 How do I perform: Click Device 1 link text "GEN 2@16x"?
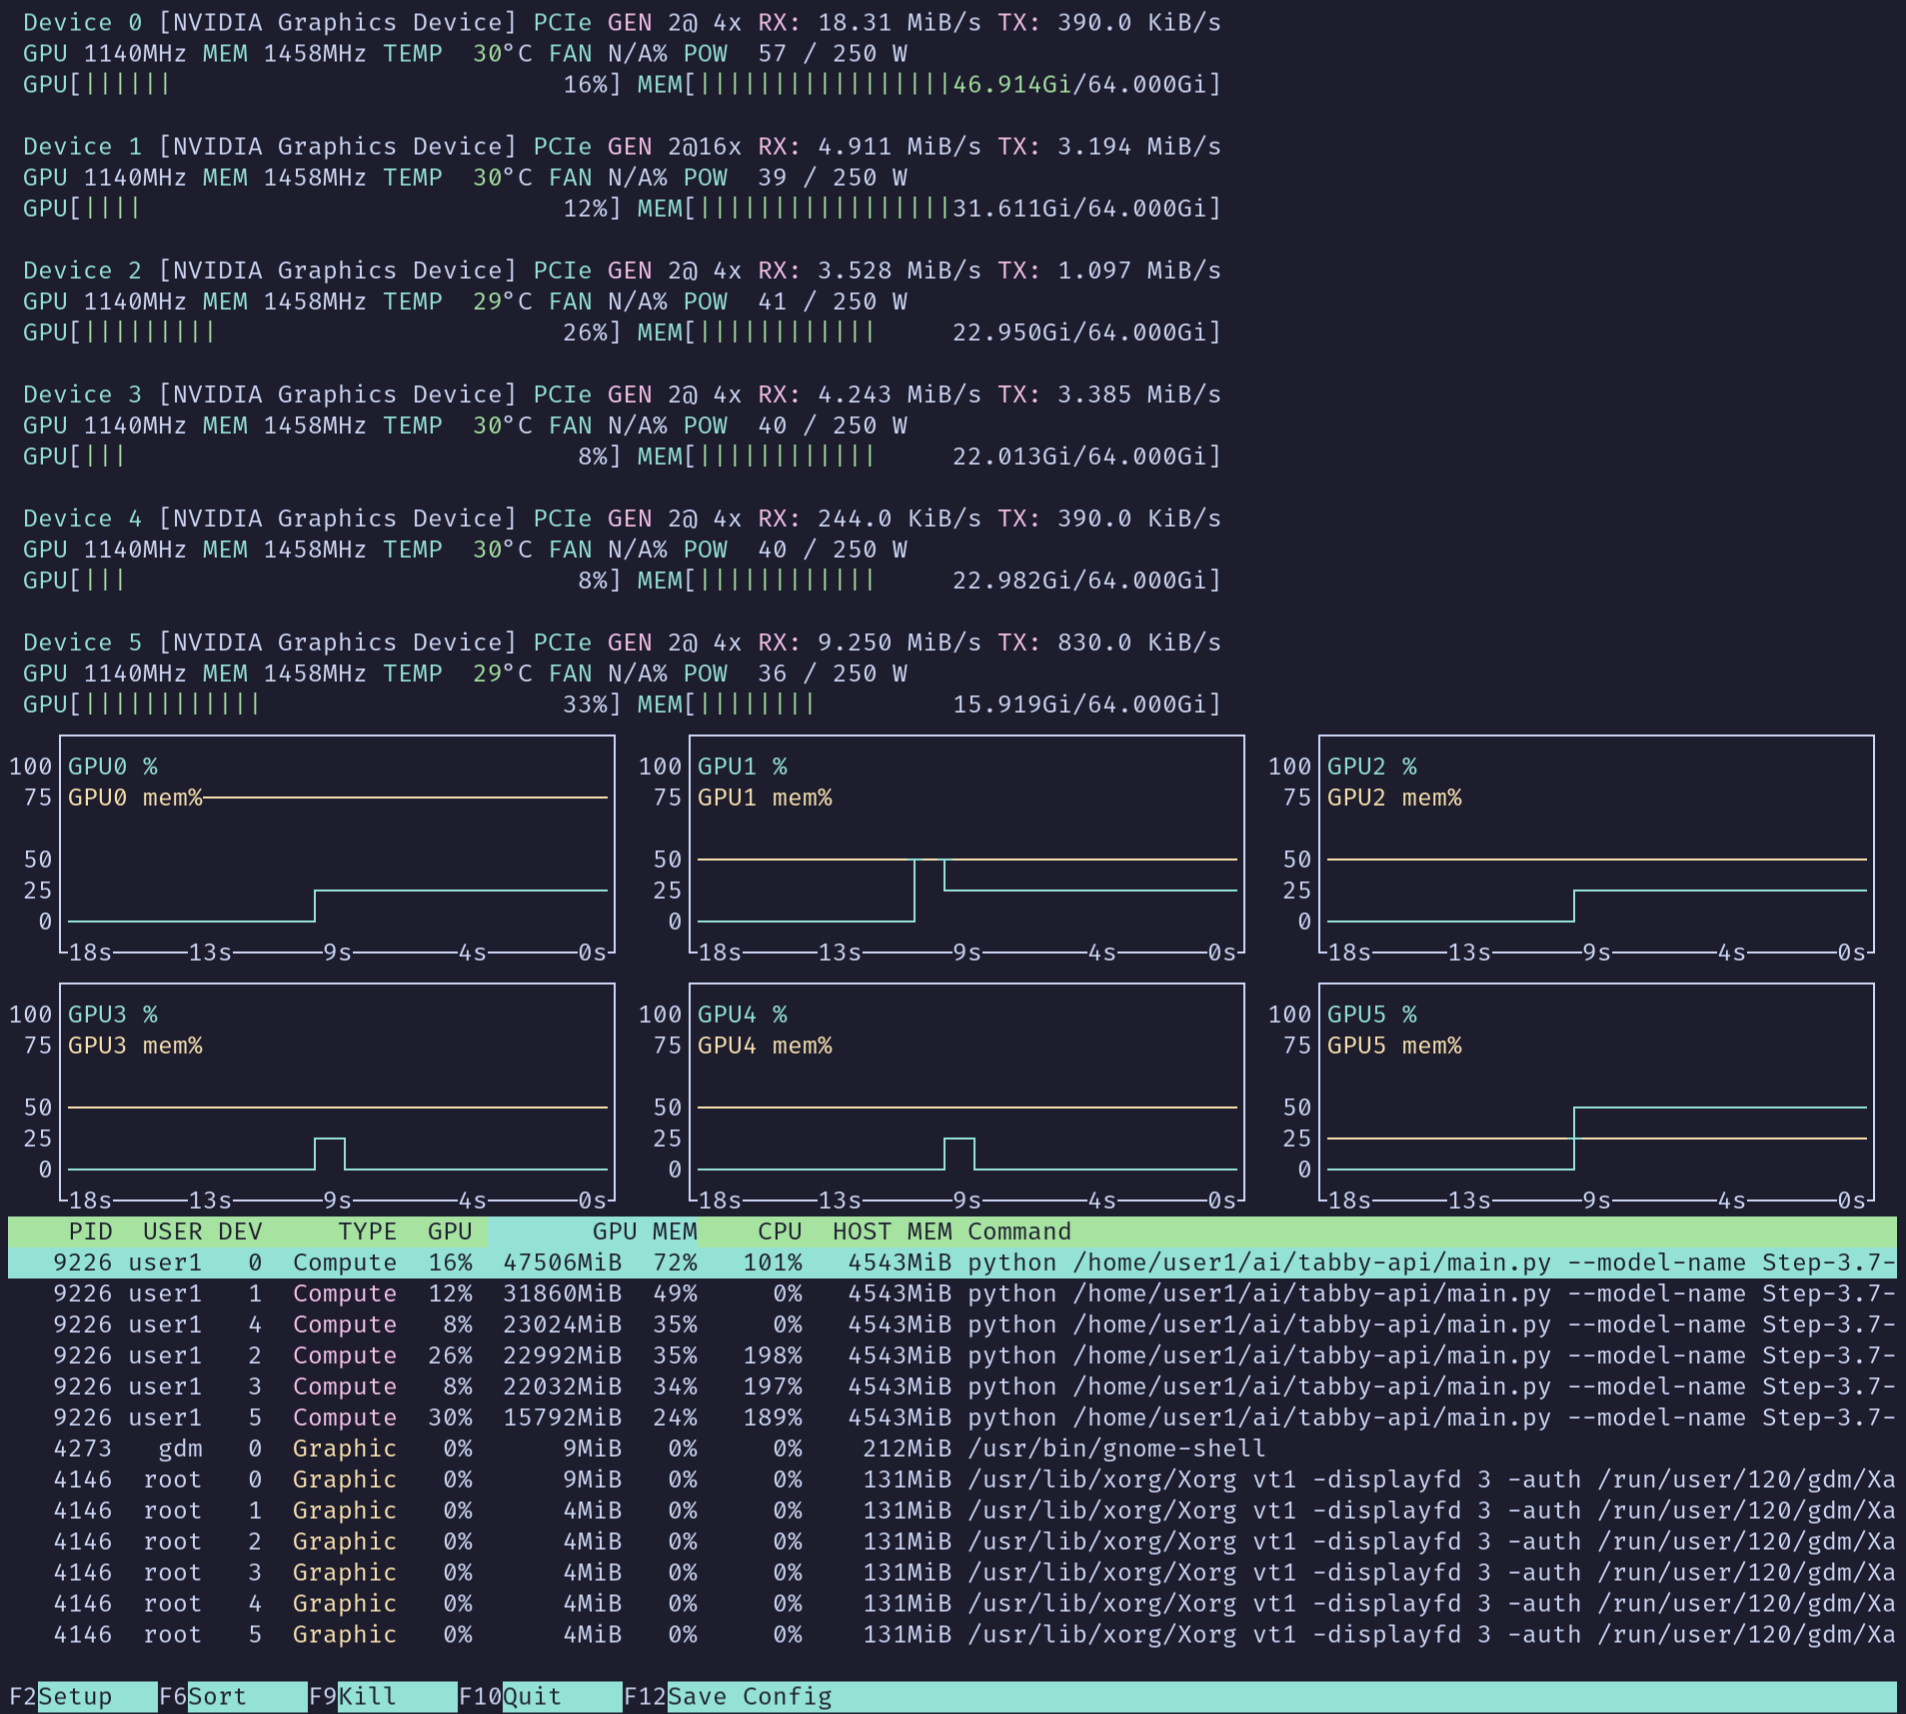pyautogui.click(x=675, y=146)
